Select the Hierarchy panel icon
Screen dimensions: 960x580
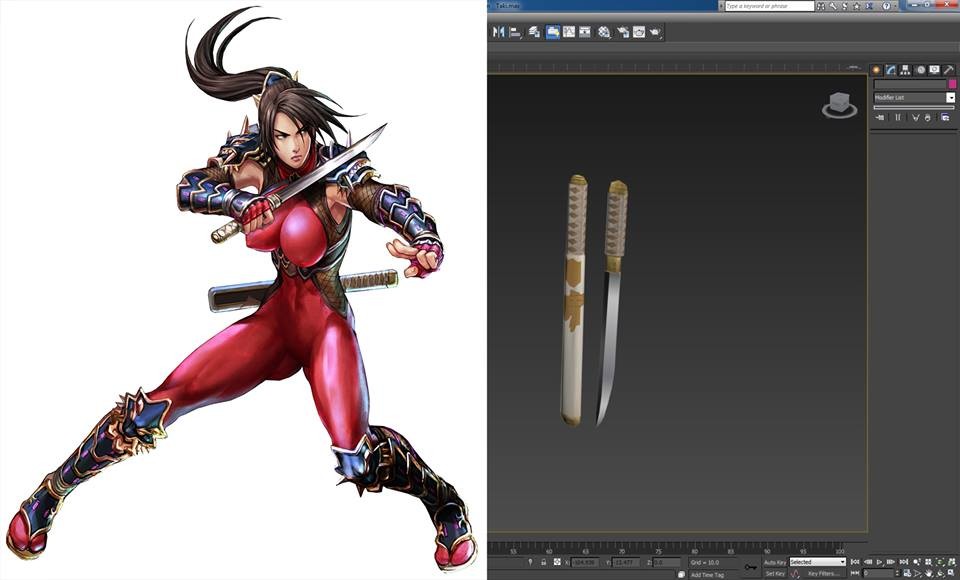[x=905, y=68]
